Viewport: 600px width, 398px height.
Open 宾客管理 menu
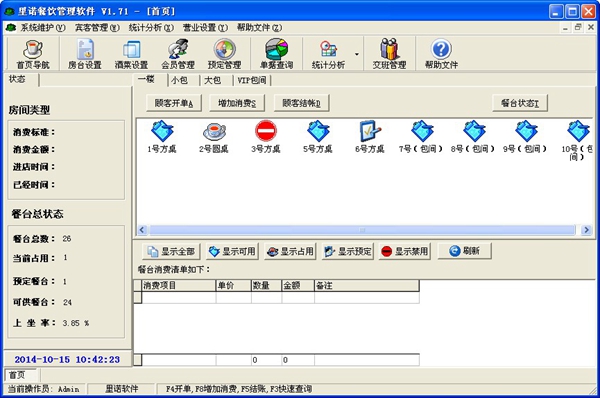97,28
